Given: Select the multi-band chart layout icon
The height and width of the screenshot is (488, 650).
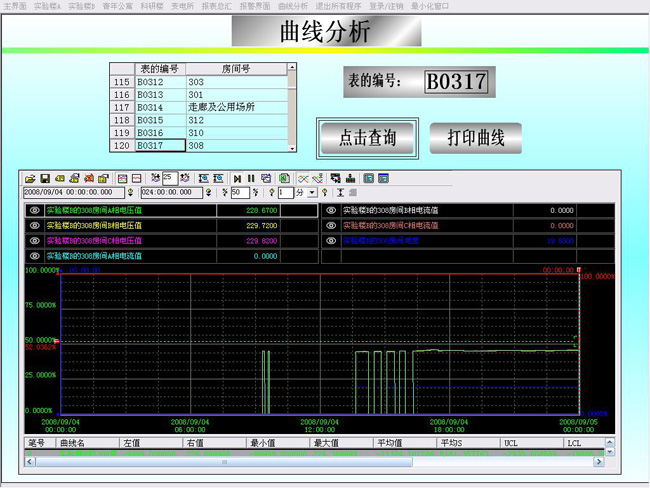Looking at the screenshot, I should click(x=122, y=179).
